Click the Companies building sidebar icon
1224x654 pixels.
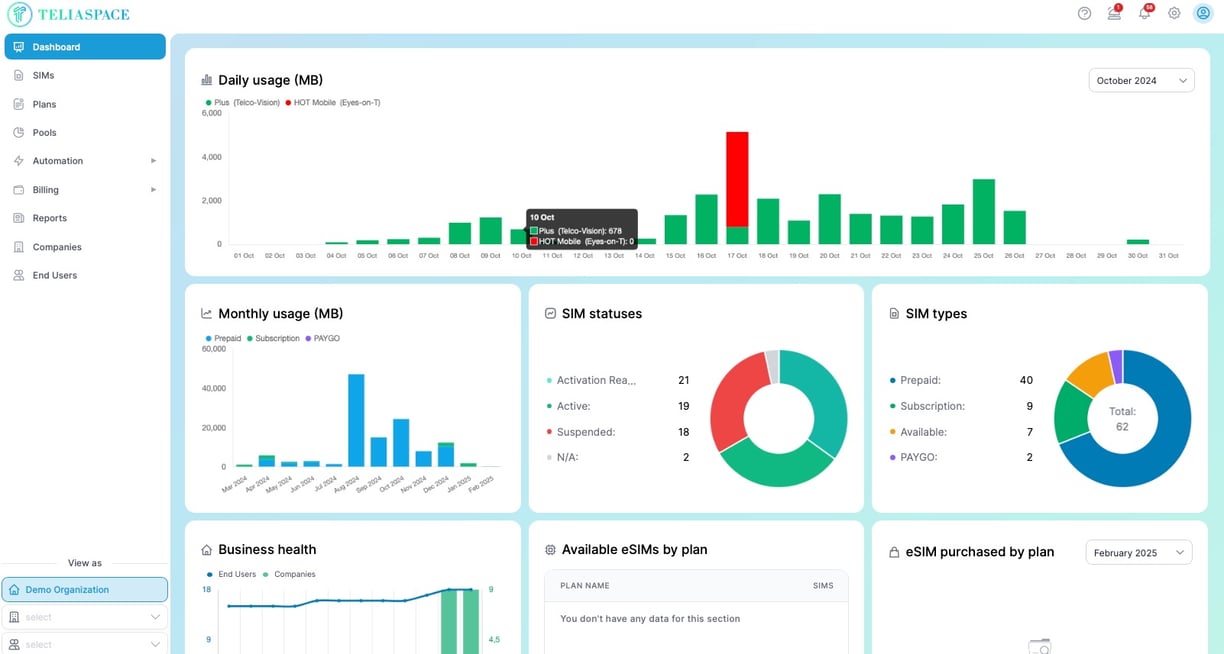click(x=19, y=247)
